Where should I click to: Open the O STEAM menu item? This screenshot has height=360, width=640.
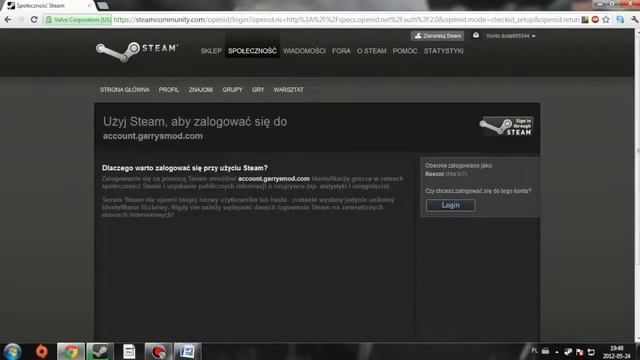pos(371,51)
